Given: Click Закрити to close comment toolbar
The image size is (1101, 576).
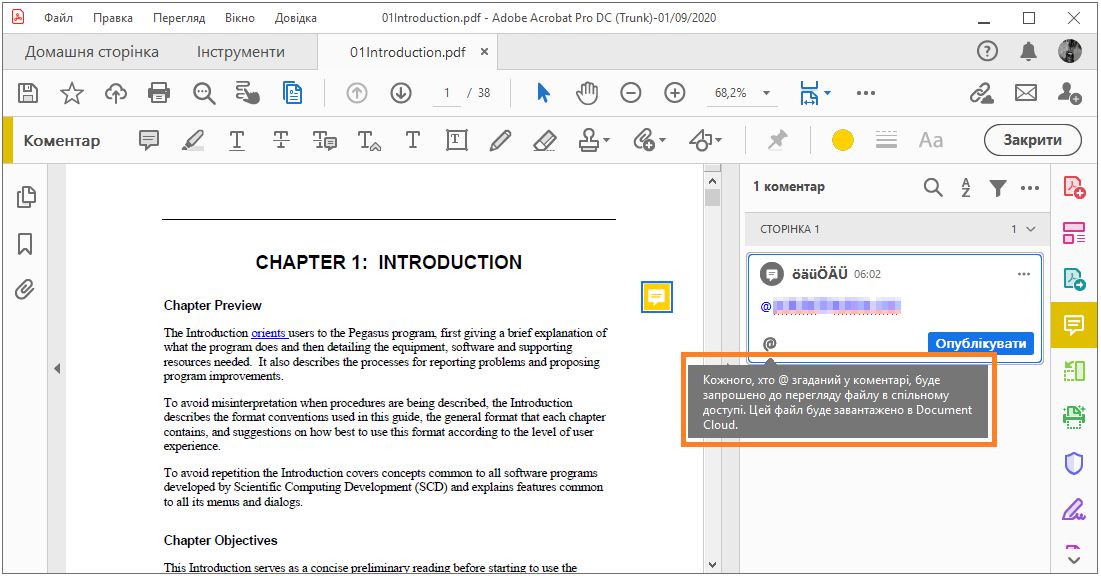Looking at the screenshot, I should pyautogui.click(x=1032, y=140).
